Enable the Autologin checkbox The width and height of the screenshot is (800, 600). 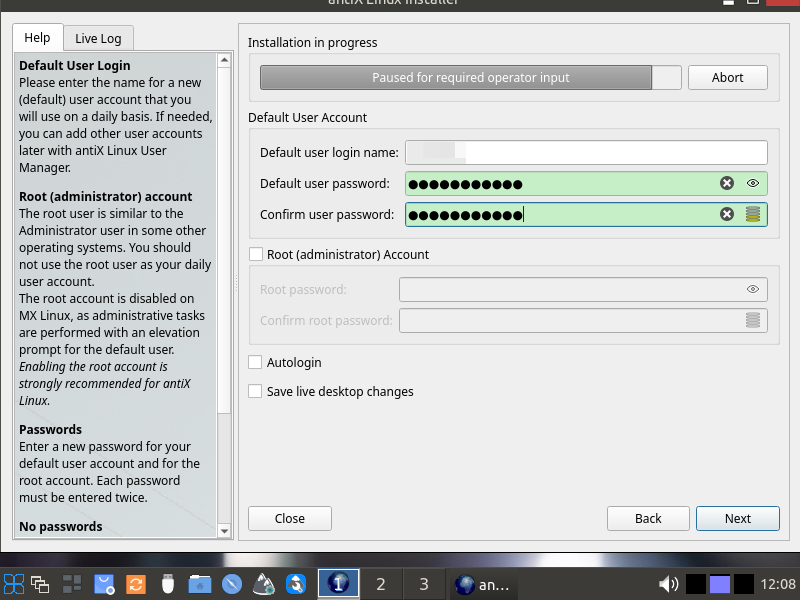pos(256,363)
